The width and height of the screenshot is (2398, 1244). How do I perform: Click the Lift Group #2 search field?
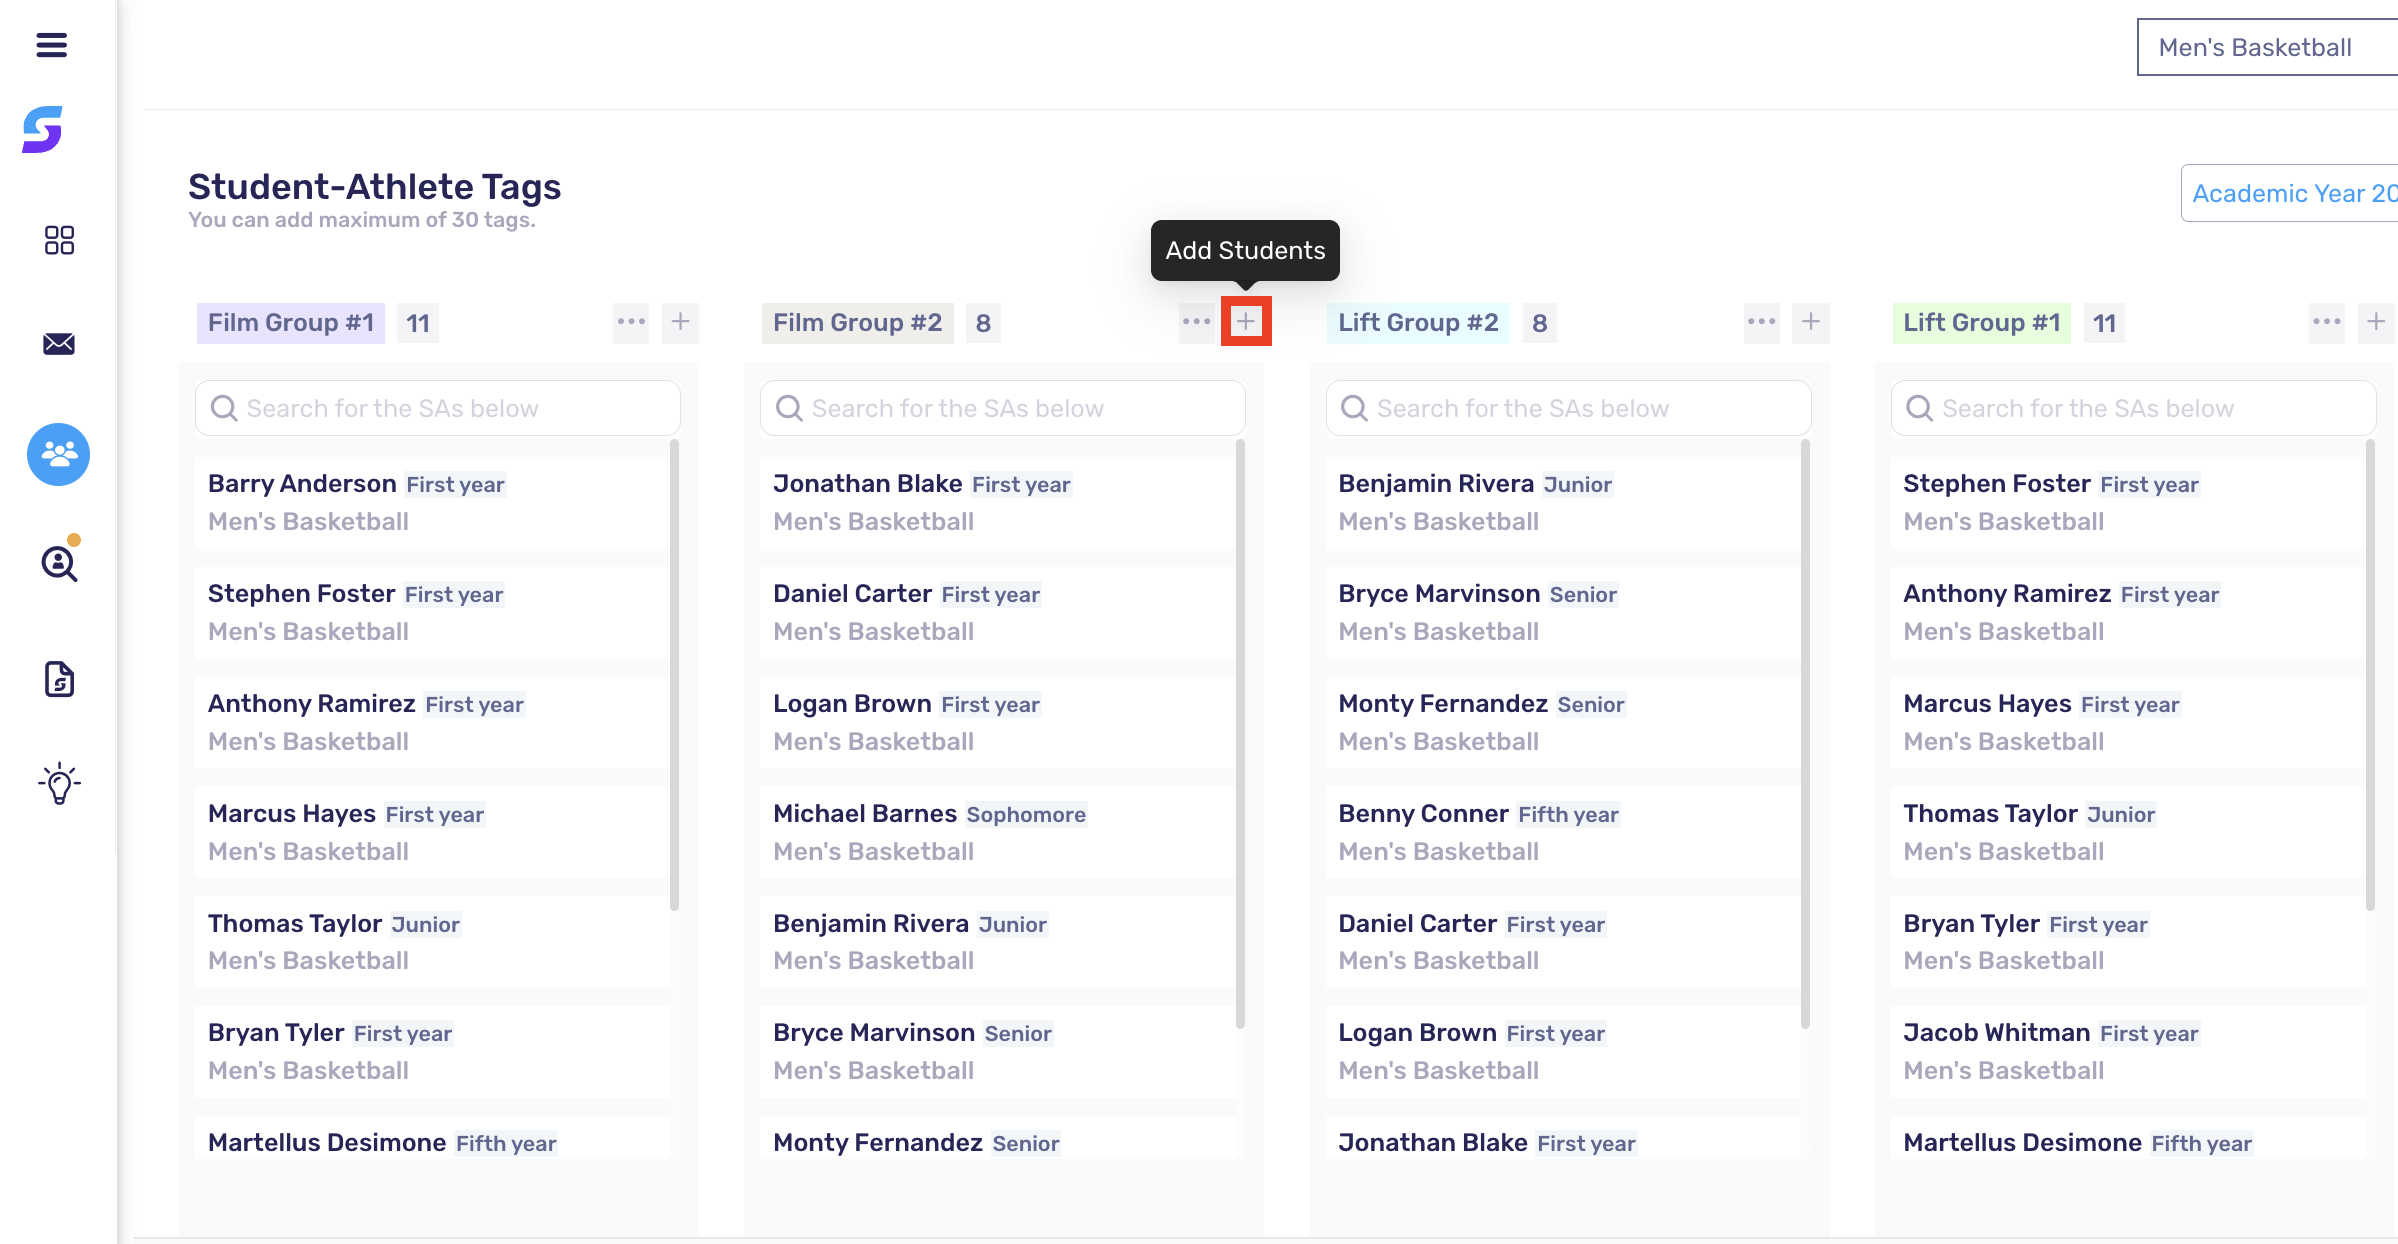pos(1568,408)
